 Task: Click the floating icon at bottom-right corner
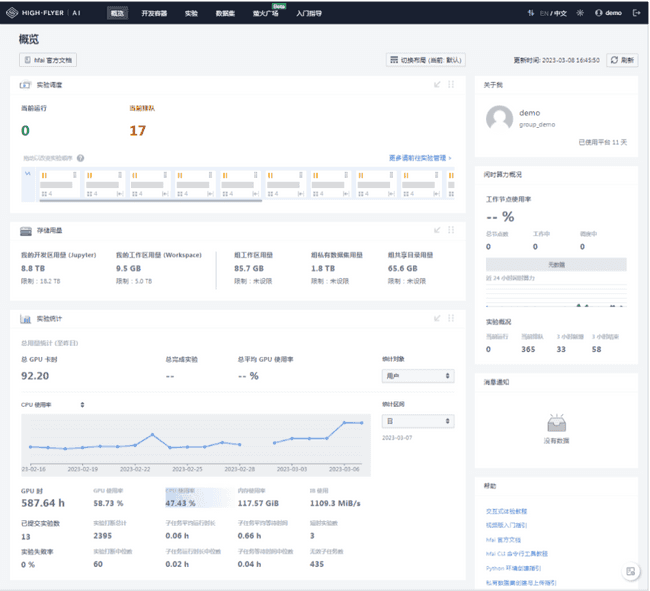pyautogui.click(x=631, y=571)
